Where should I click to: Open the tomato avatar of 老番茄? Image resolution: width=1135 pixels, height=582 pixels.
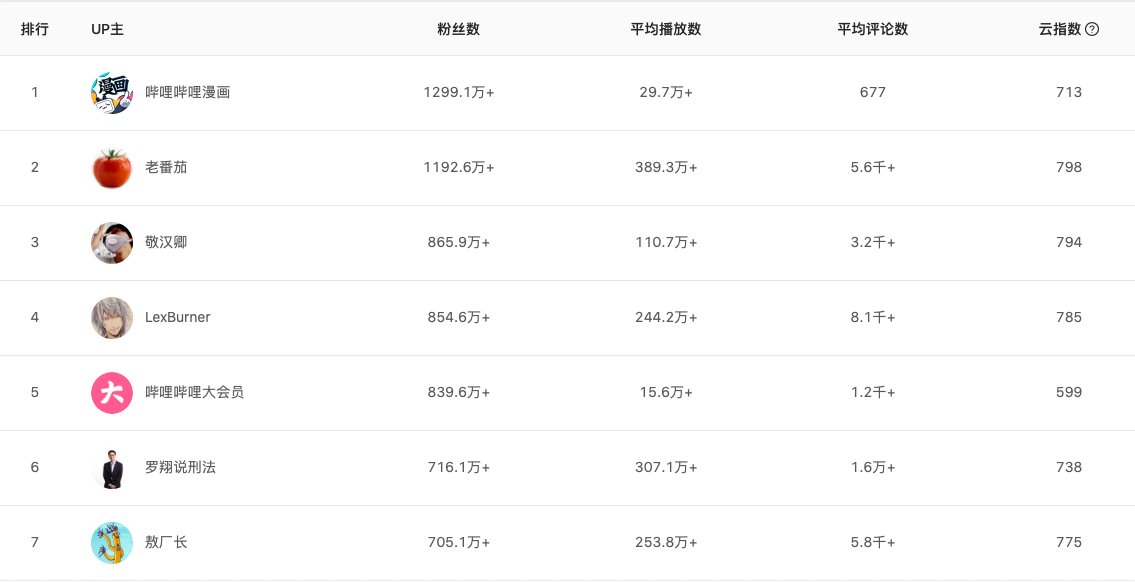click(x=111, y=168)
